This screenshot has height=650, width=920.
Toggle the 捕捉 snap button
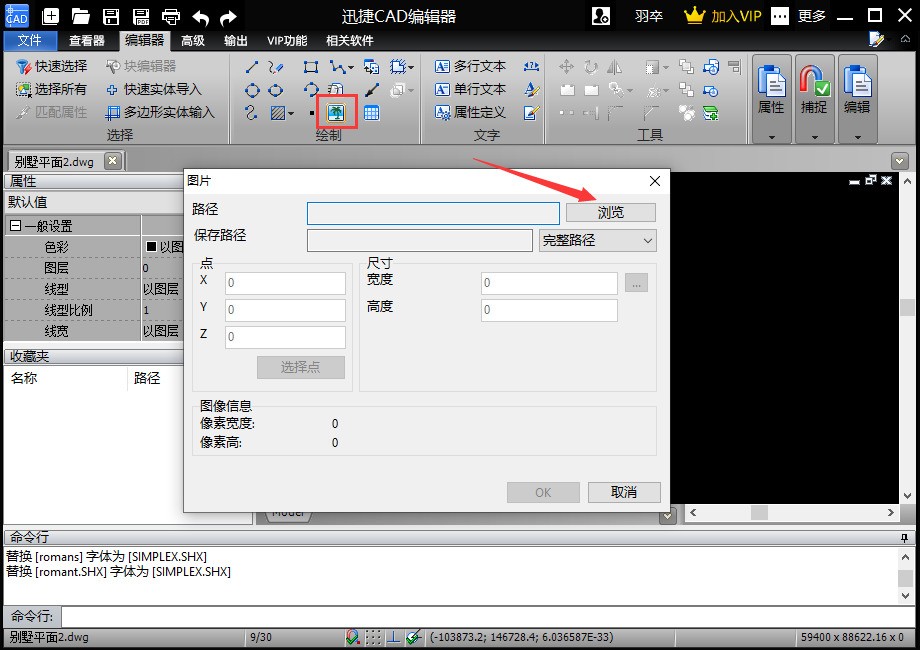[x=814, y=88]
